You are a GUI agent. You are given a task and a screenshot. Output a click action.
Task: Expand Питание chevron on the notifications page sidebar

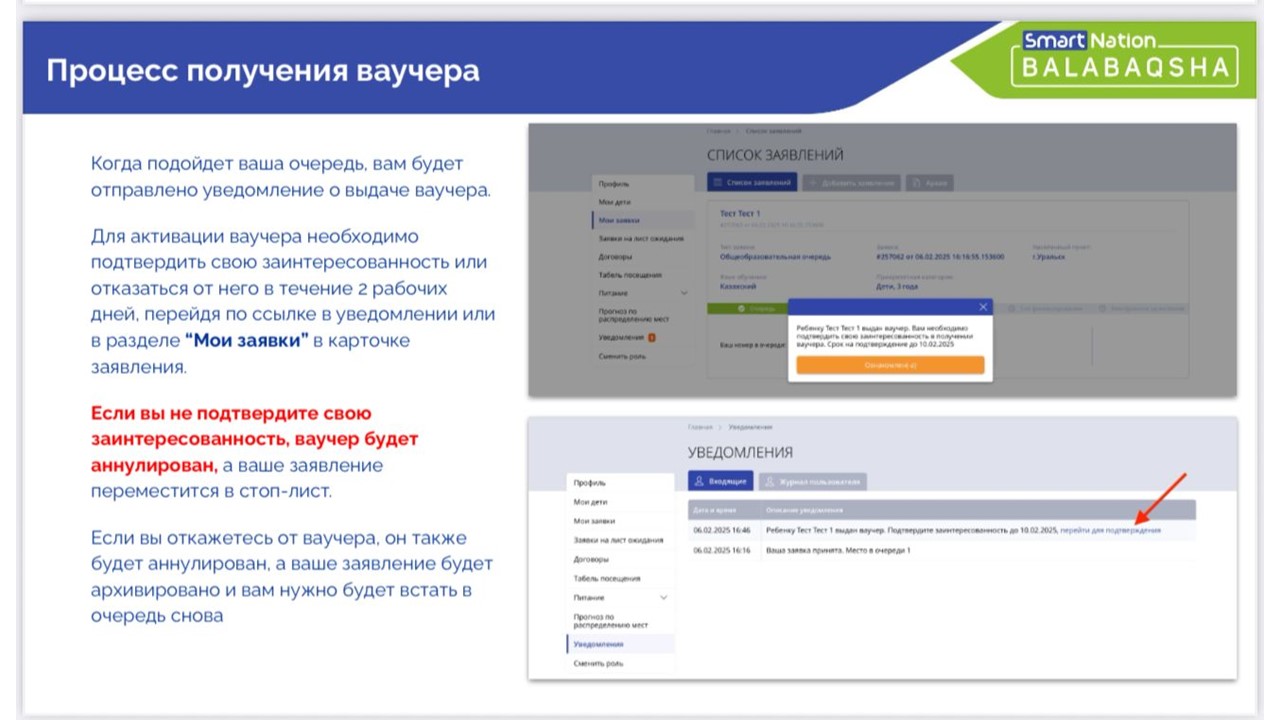coord(663,598)
